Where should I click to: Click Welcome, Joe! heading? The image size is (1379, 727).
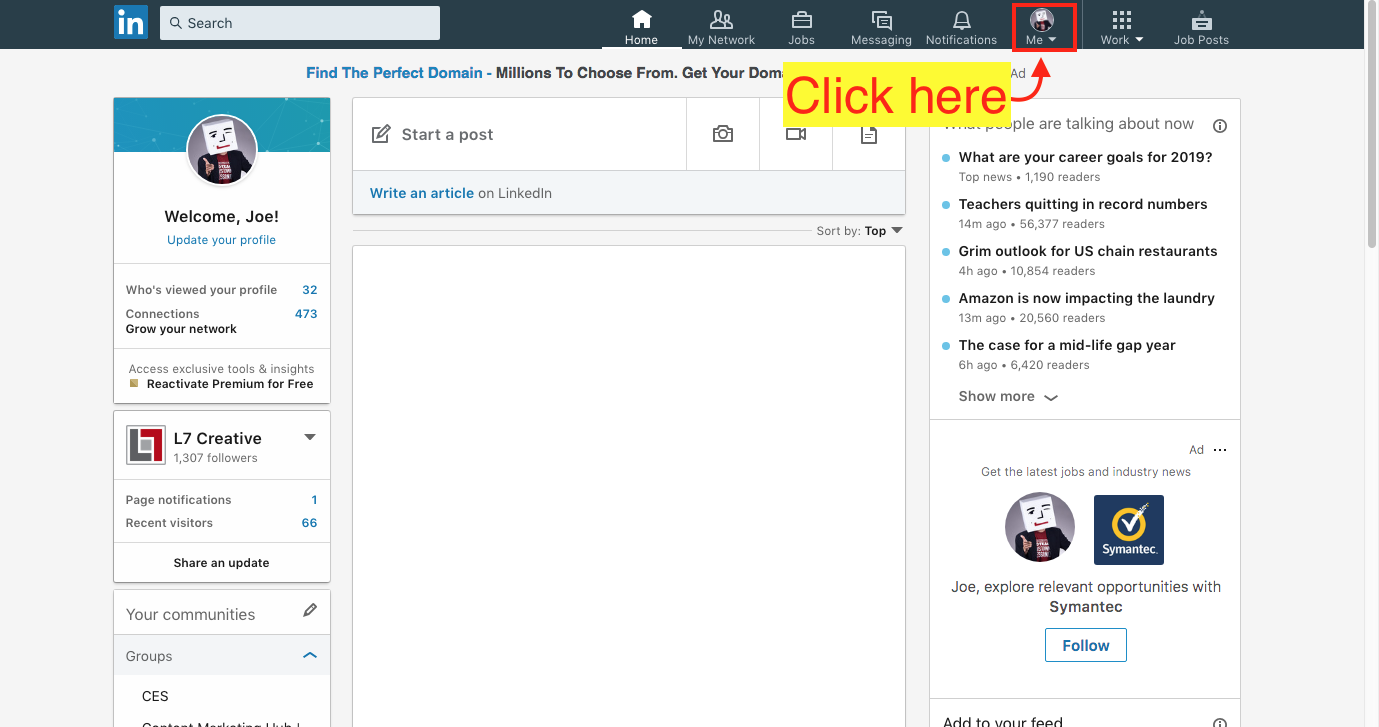(222, 216)
